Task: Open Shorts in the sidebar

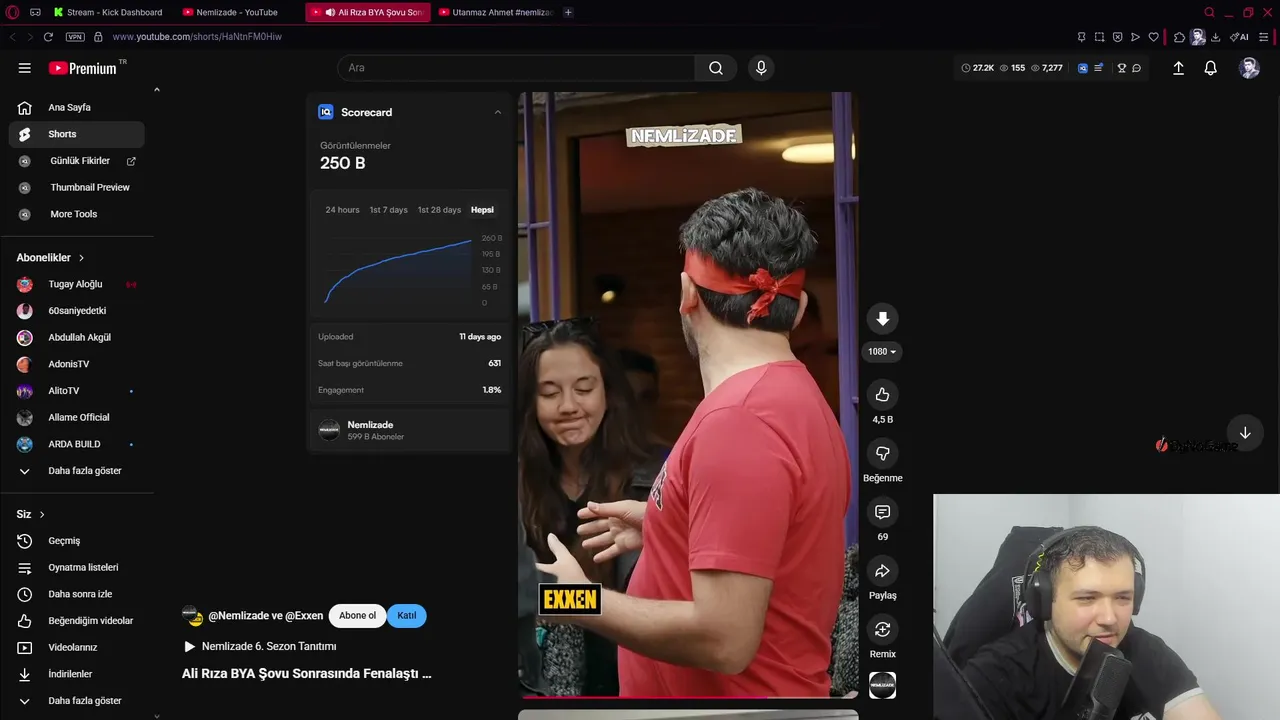Action: [76, 134]
